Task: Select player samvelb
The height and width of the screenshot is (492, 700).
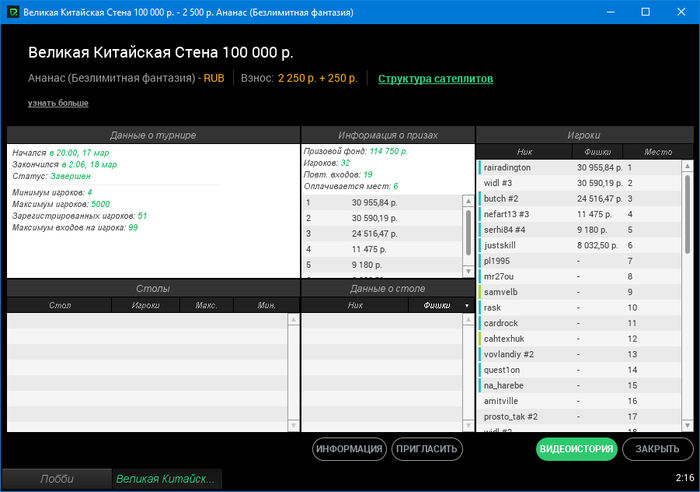Action: [x=579, y=292]
